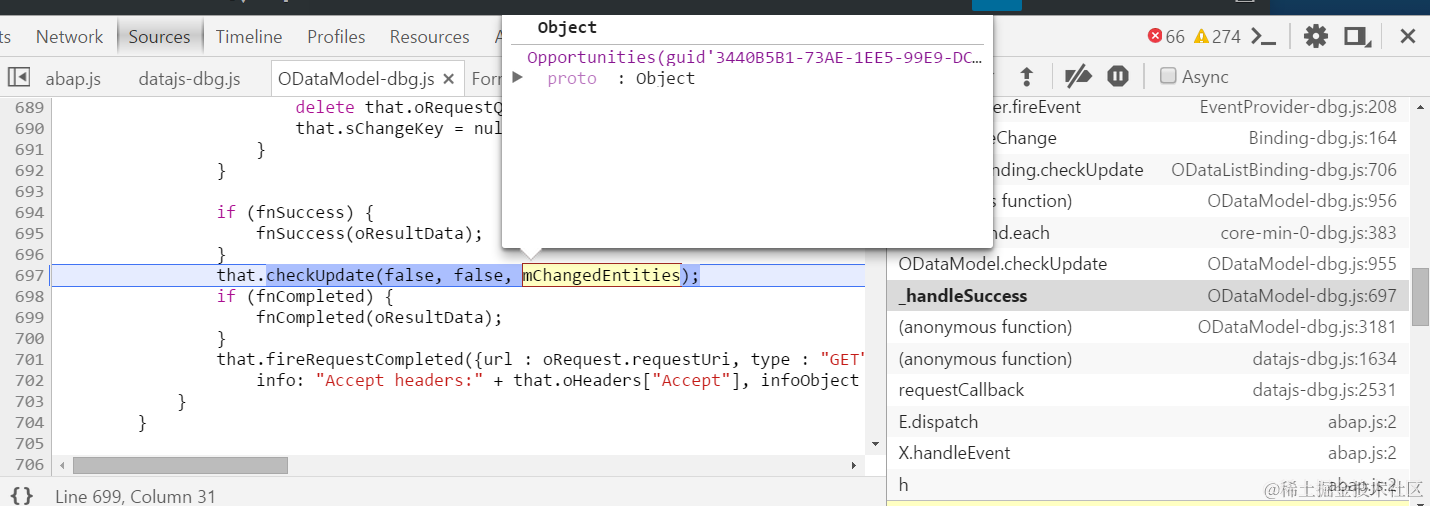This screenshot has height=506, width=1430.
Task: Step out of current function
Action: pos(1026,77)
